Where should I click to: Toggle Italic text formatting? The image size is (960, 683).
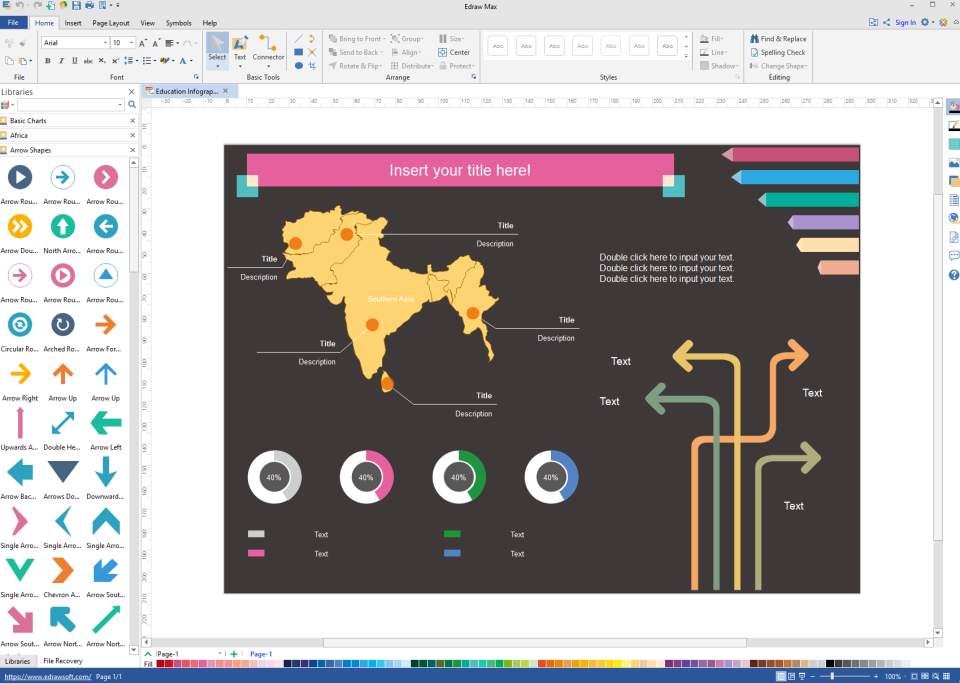click(x=61, y=61)
